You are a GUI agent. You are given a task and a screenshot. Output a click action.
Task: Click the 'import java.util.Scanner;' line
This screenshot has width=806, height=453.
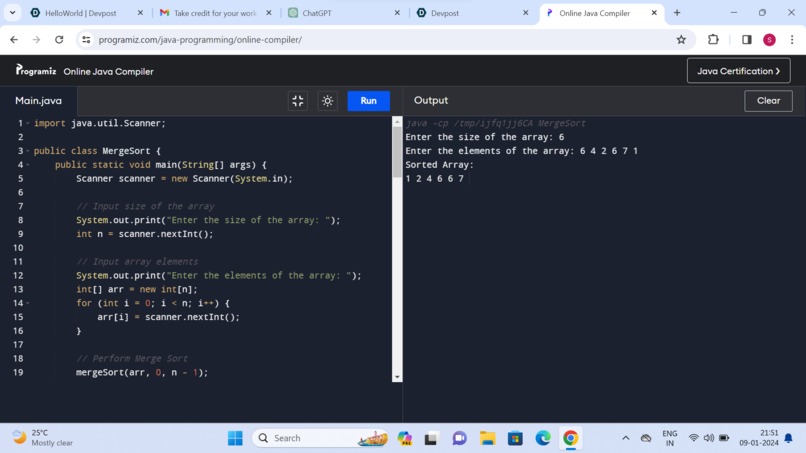[x=100, y=123]
